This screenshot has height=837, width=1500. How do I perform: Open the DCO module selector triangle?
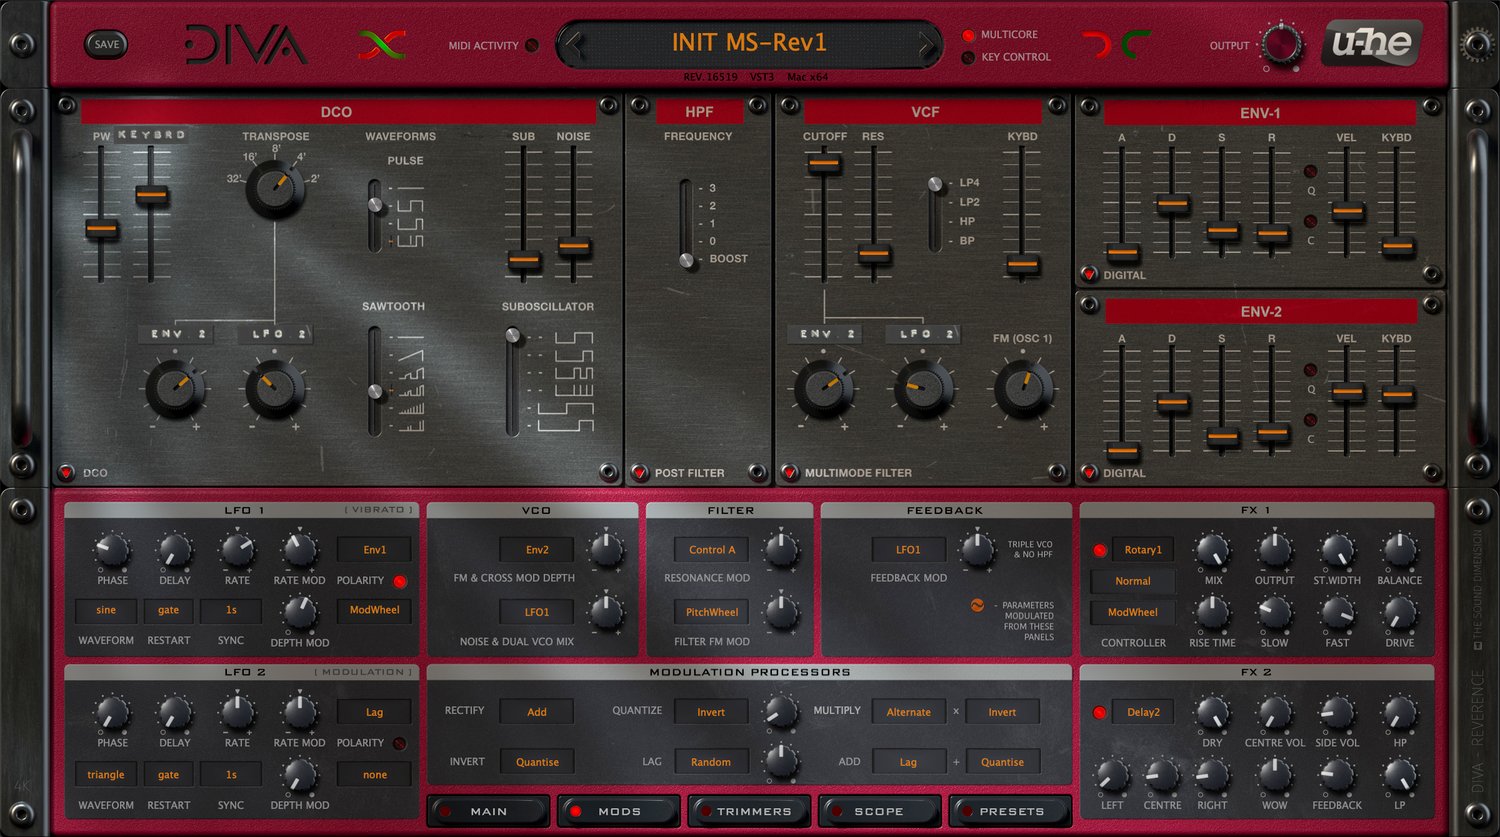pos(66,473)
